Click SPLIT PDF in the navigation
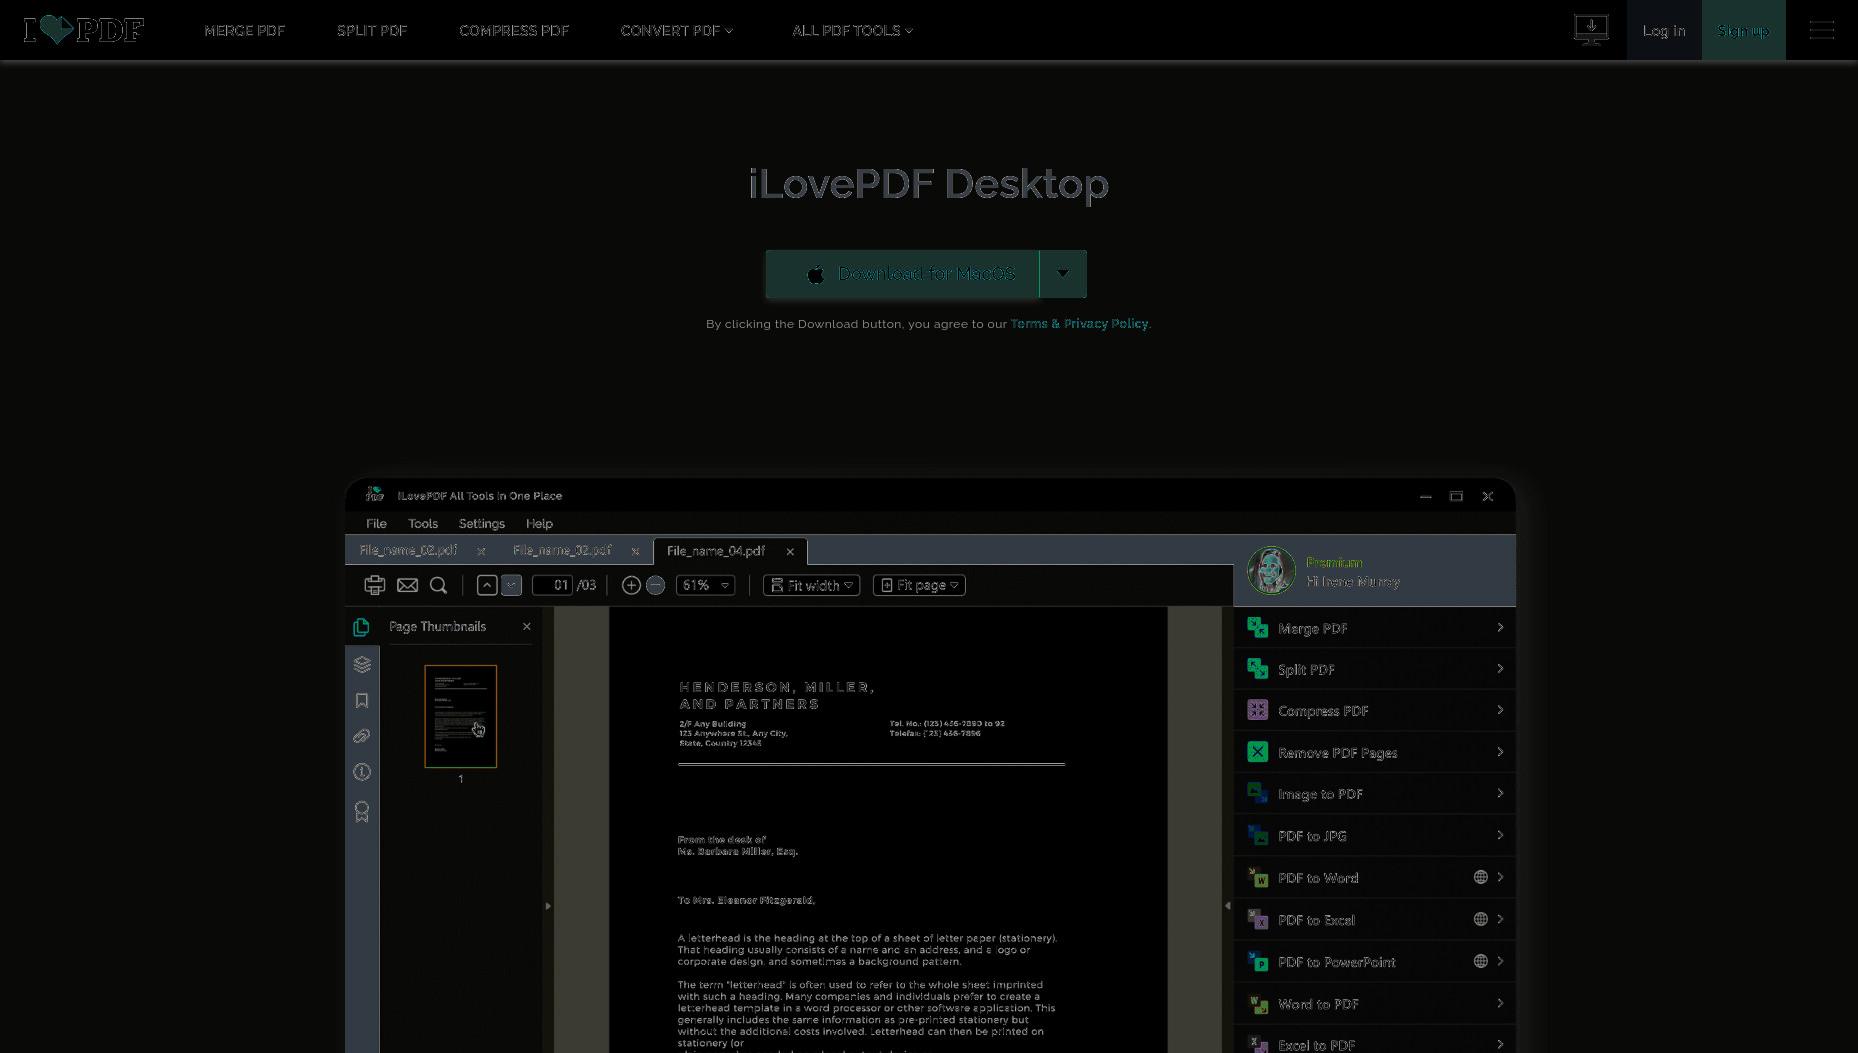 click(x=372, y=31)
